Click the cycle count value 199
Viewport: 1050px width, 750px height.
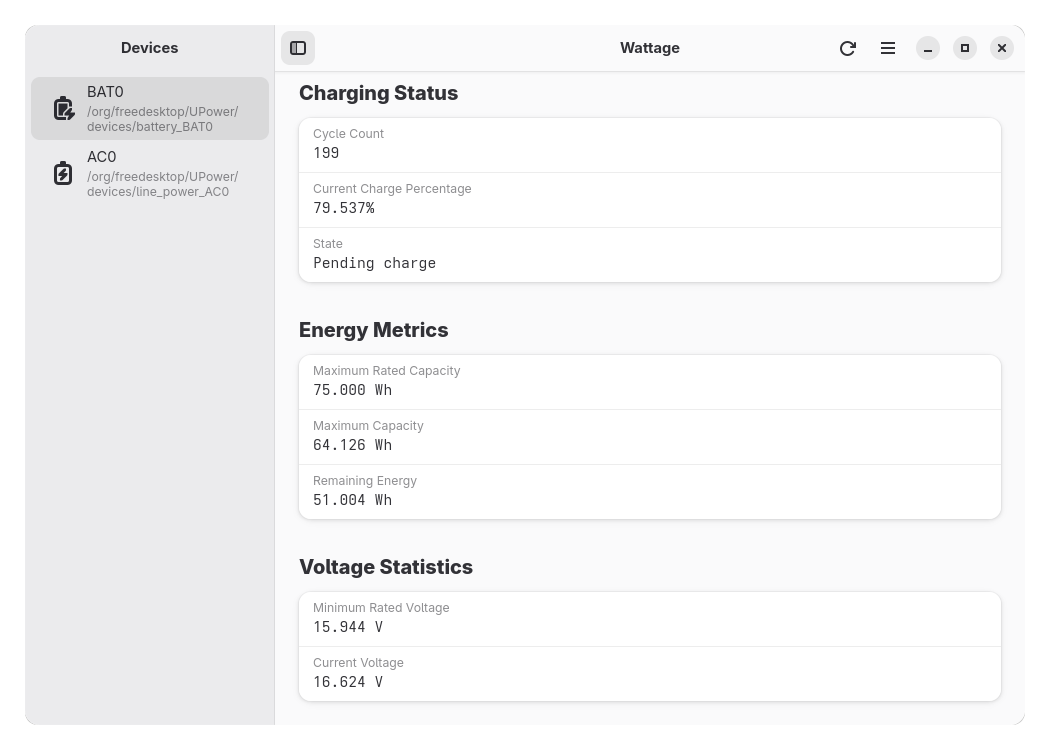point(326,153)
